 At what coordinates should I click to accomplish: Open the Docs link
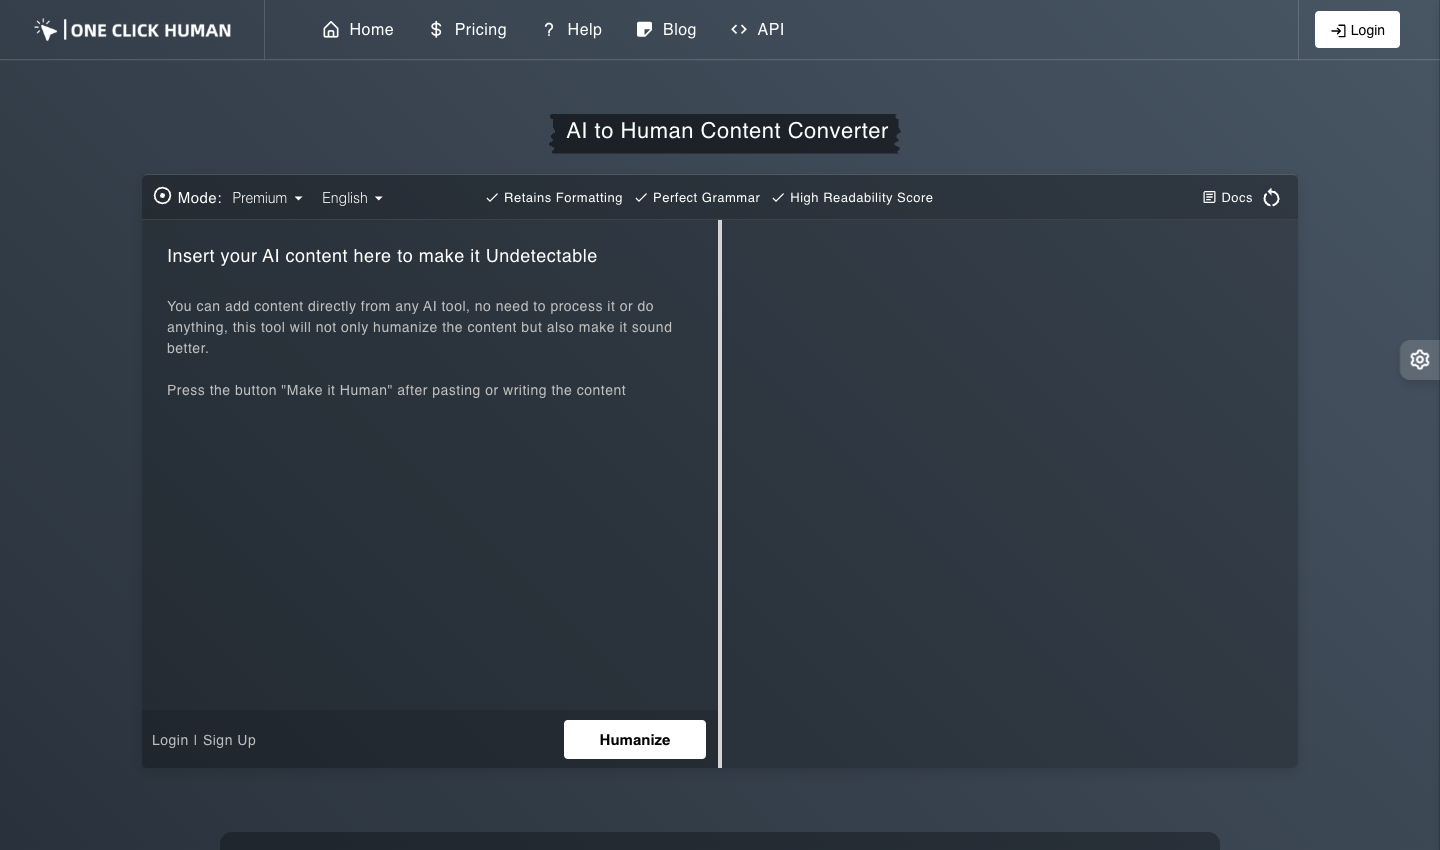1227,198
